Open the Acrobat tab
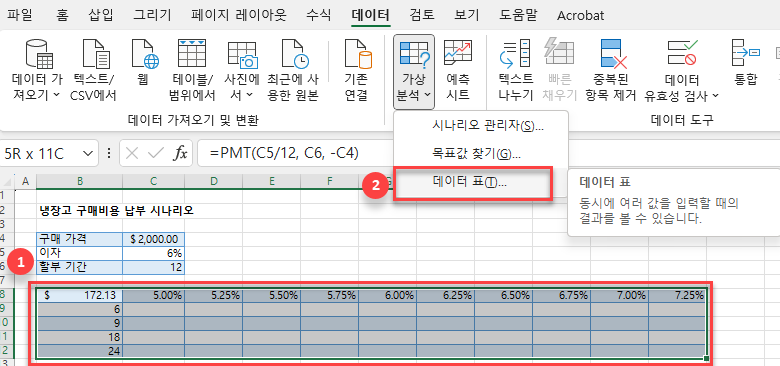The height and width of the screenshot is (366, 780). click(581, 15)
